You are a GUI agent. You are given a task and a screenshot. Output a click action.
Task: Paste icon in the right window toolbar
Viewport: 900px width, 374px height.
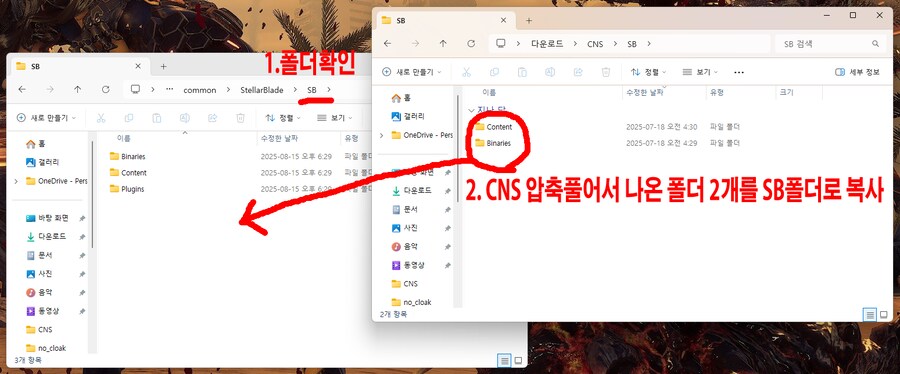click(x=522, y=72)
